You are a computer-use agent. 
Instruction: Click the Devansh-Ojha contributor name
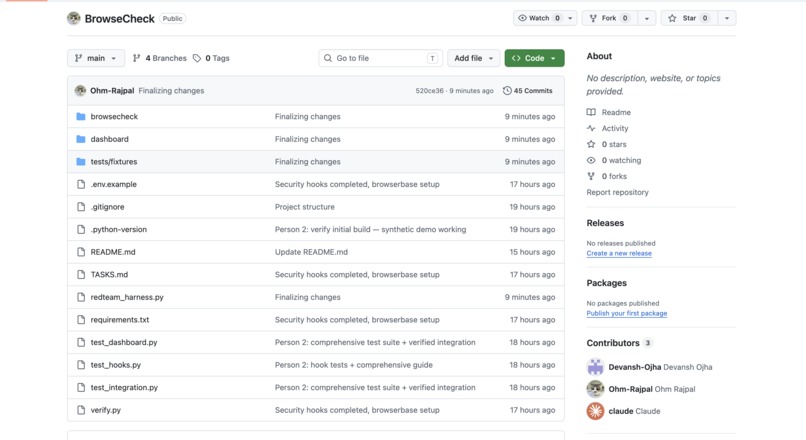point(634,367)
